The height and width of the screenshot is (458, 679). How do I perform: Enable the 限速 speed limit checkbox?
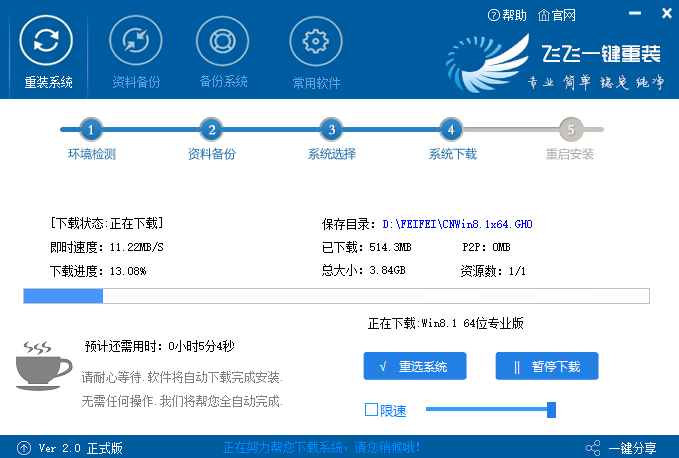point(372,409)
